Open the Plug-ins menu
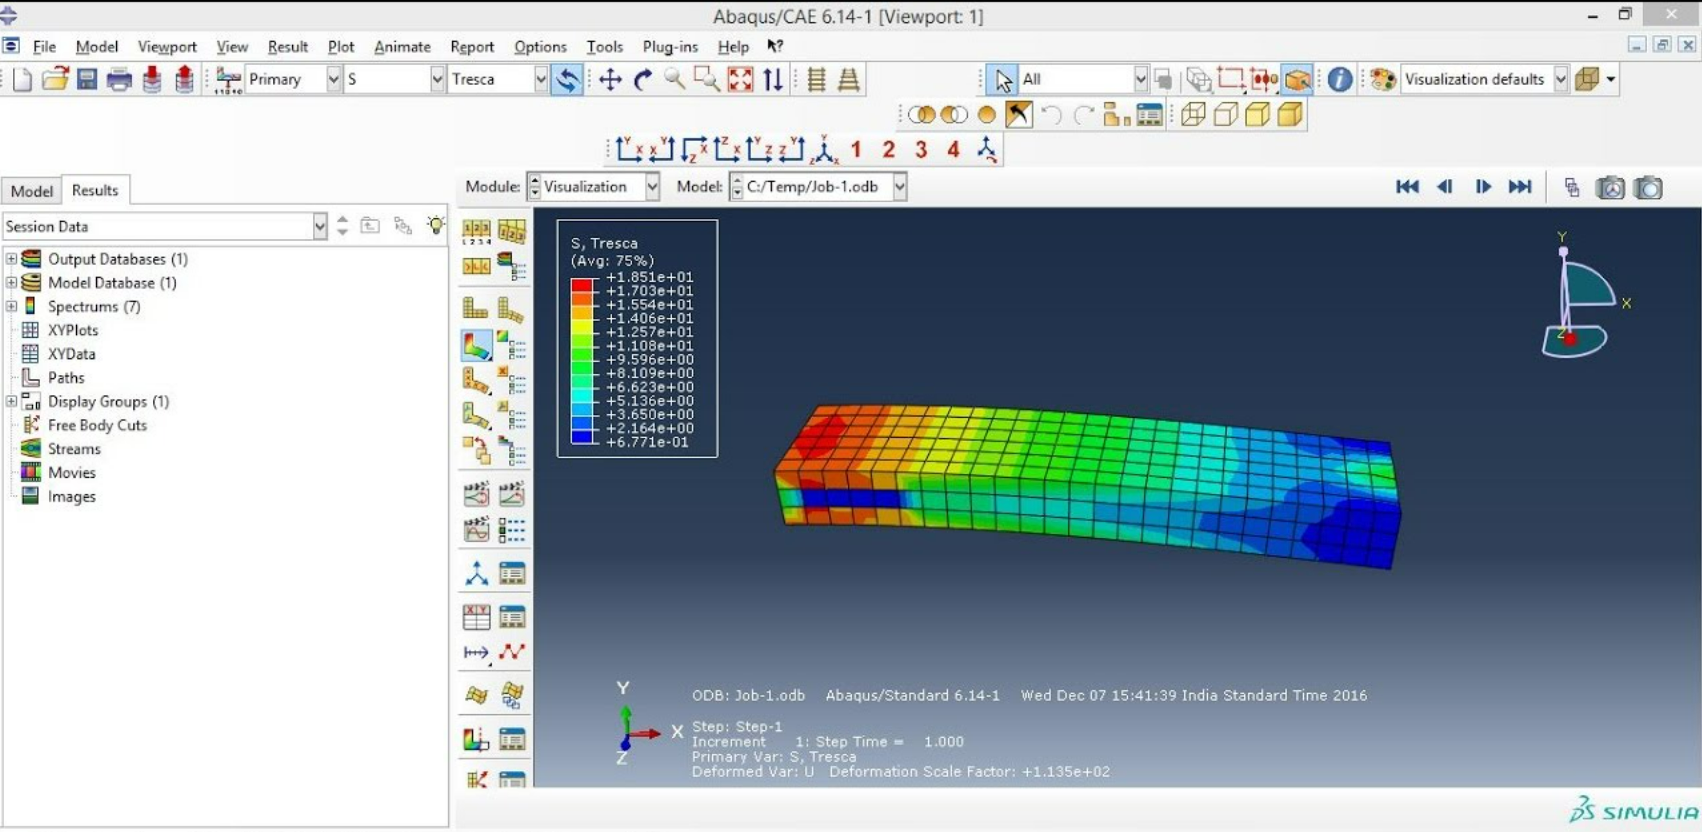 tap(670, 46)
